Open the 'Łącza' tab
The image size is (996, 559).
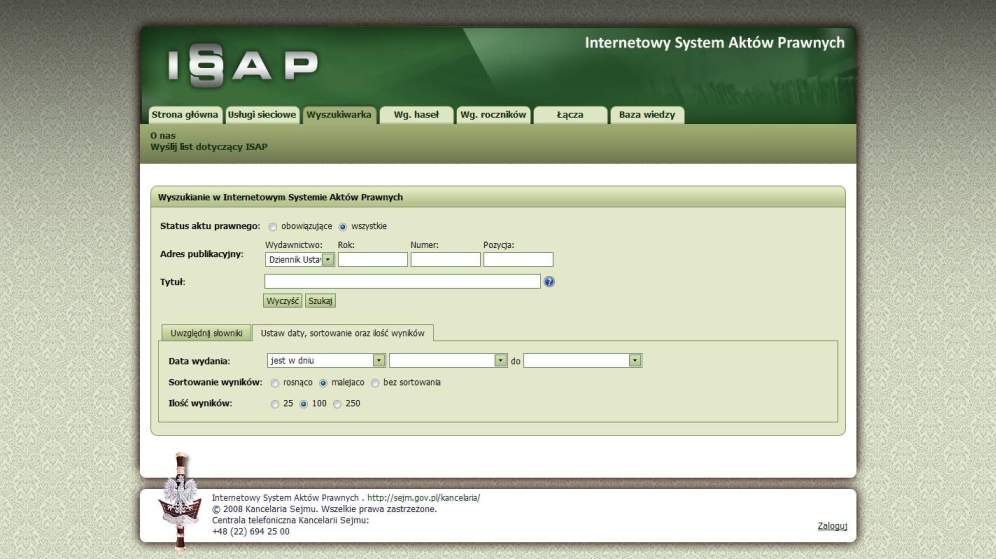[570, 115]
